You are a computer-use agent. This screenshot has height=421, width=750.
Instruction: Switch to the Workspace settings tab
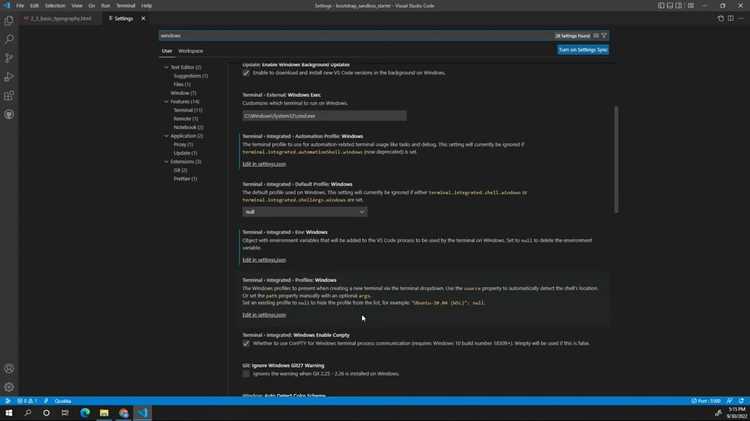[x=190, y=51]
